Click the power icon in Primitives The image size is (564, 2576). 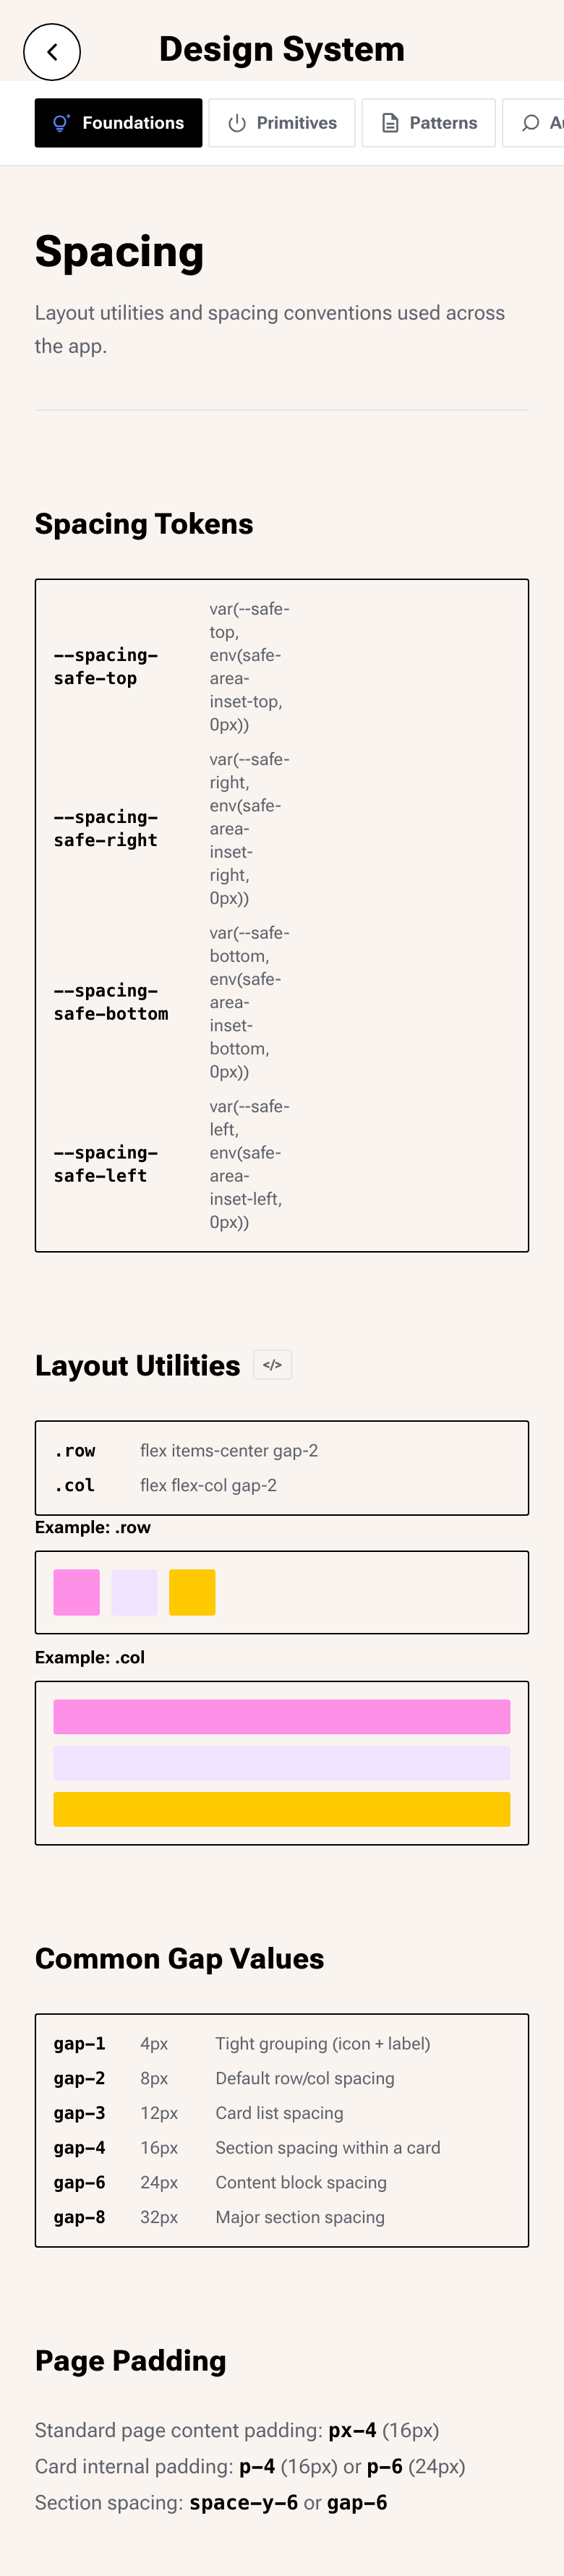click(x=237, y=123)
